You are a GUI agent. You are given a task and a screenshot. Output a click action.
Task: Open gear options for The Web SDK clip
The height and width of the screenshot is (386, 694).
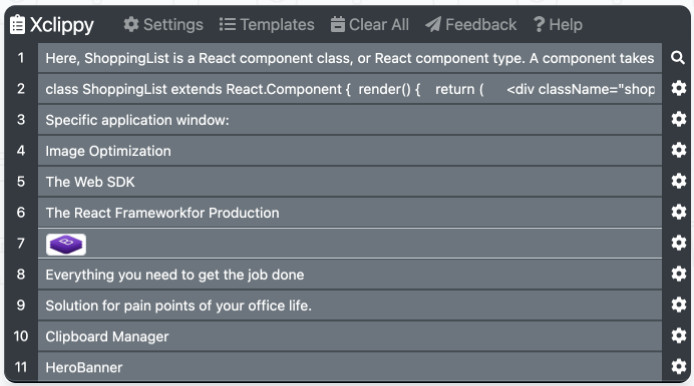point(679,181)
